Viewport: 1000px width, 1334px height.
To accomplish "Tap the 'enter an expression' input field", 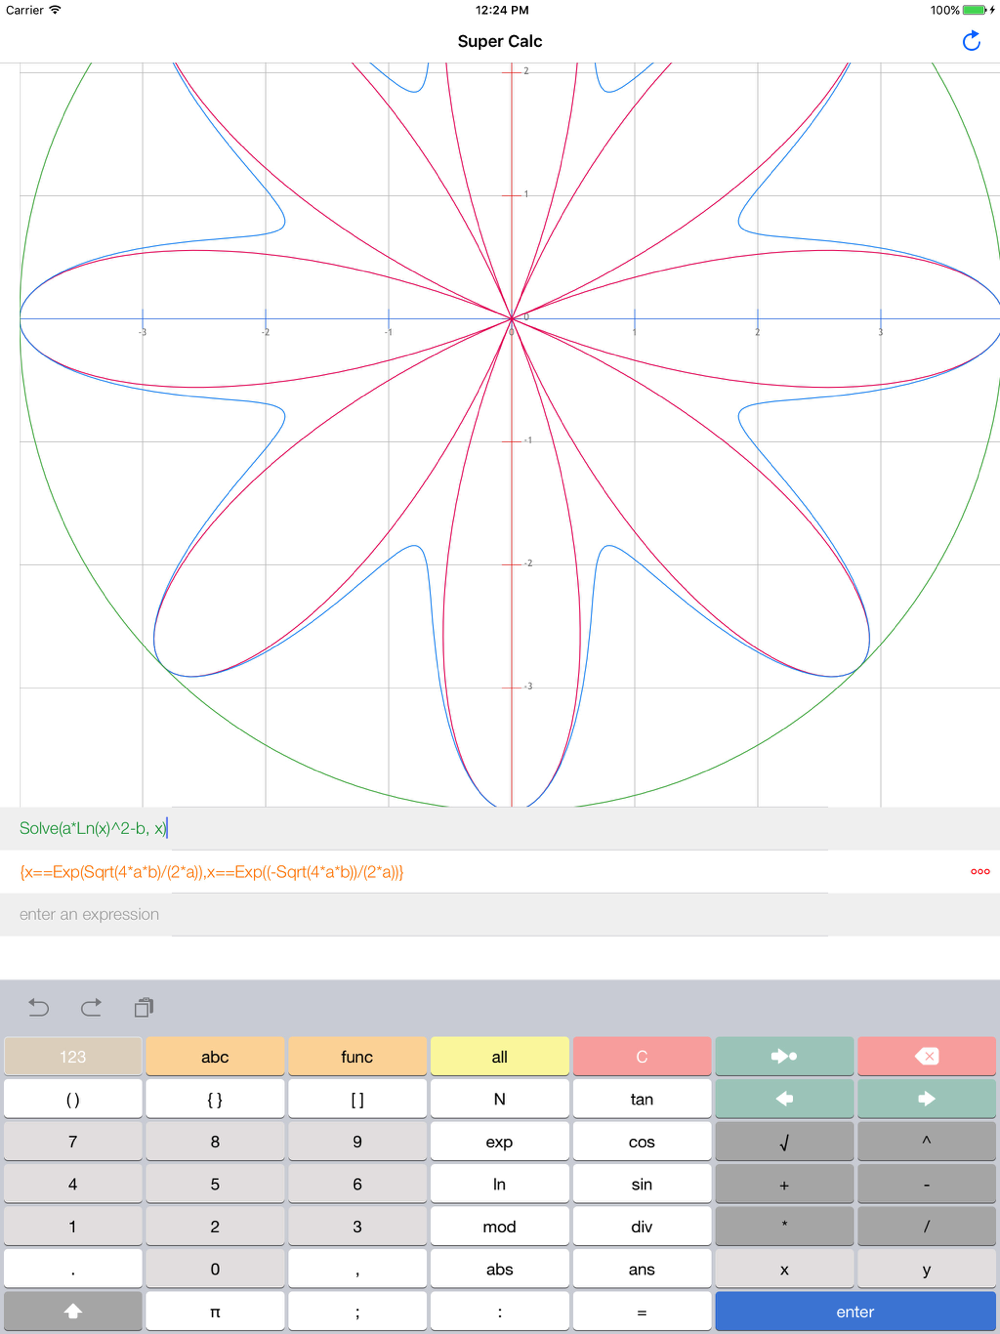I will click(500, 914).
